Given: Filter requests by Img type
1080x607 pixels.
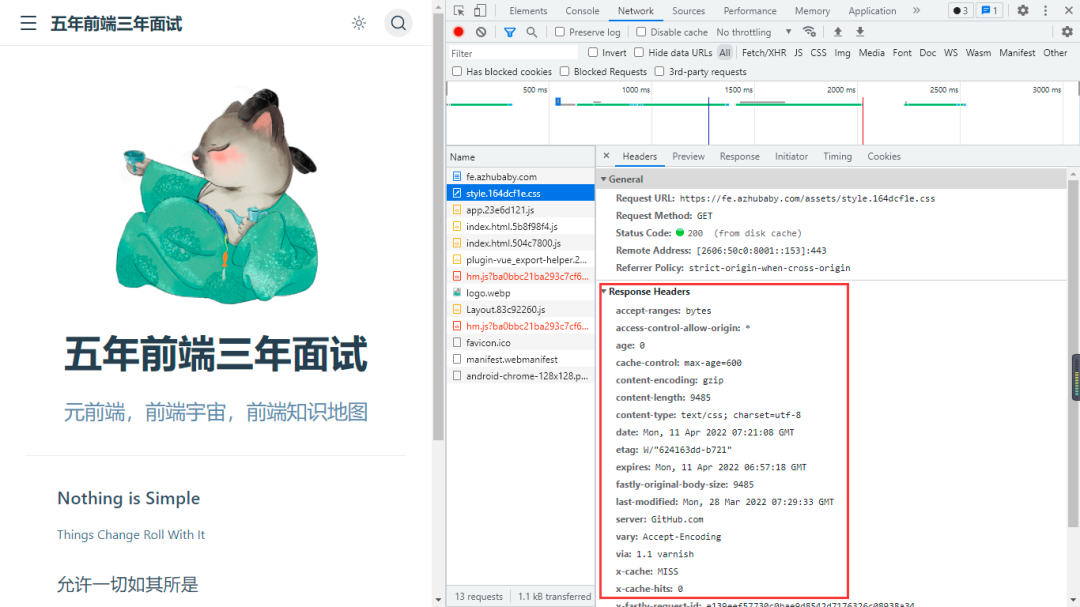Looking at the screenshot, I should click(x=842, y=52).
